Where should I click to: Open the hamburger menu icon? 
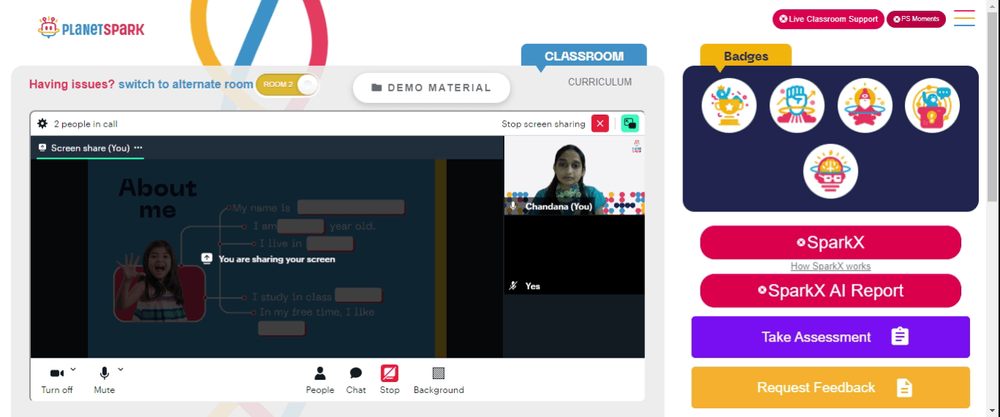(964, 18)
